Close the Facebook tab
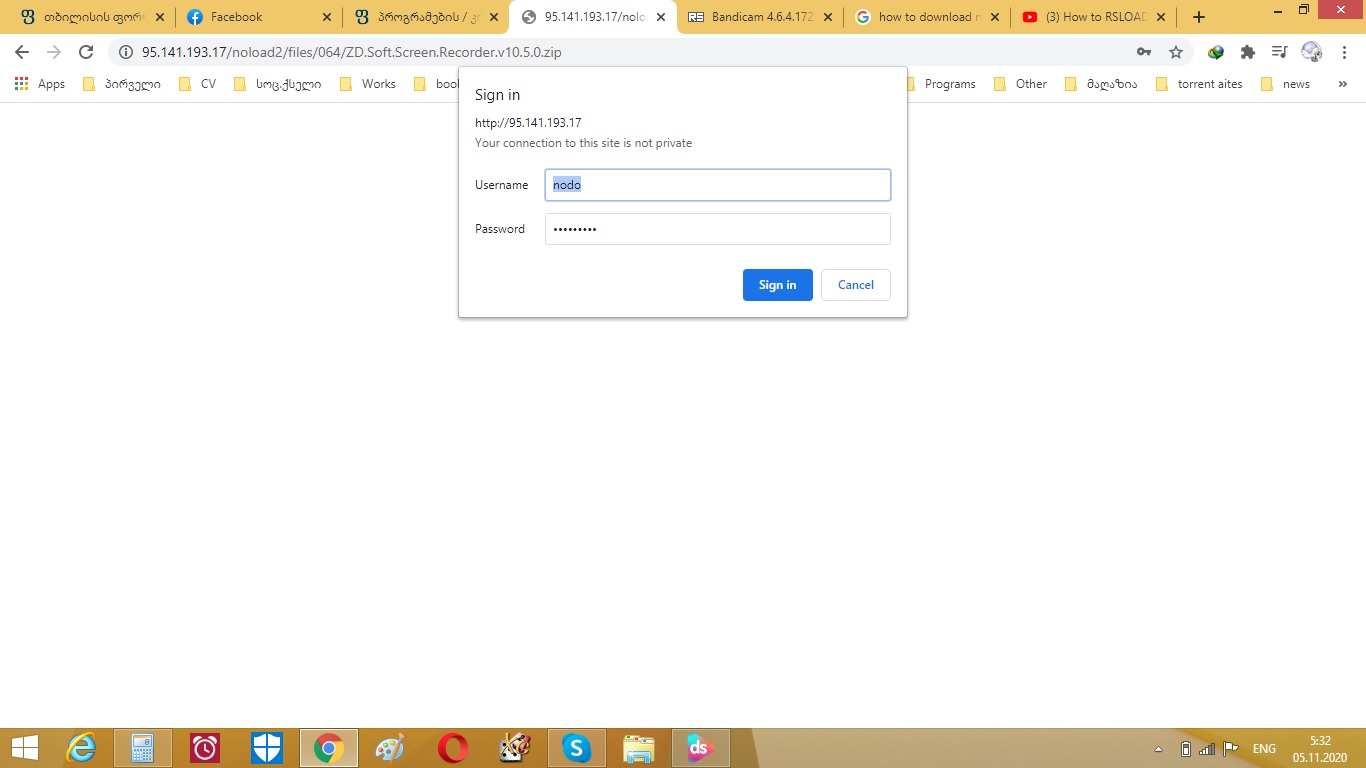1366x768 pixels. (x=326, y=17)
